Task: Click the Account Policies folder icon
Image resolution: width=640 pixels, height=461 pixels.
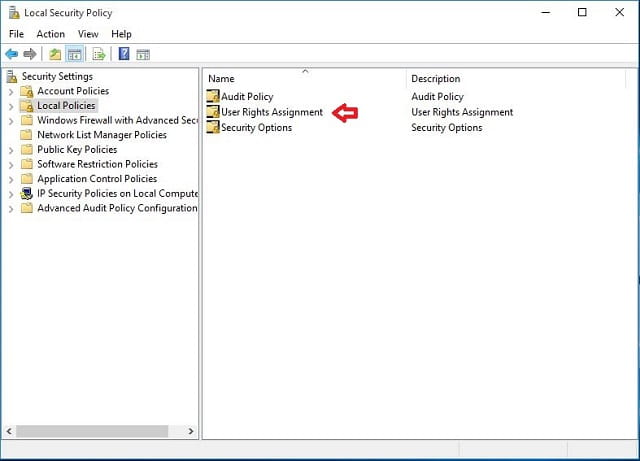Action: pos(27,91)
